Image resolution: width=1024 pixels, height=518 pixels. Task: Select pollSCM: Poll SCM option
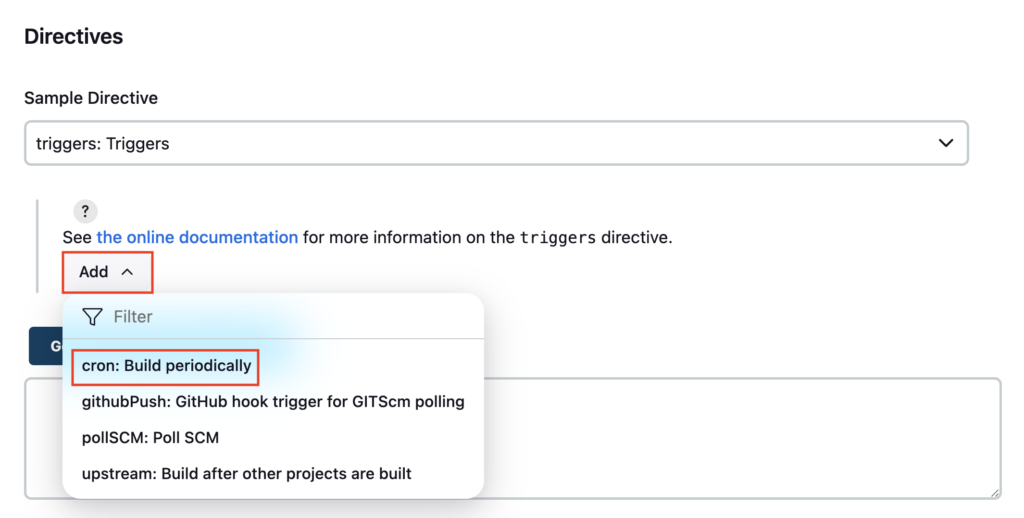pyautogui.click(x=150, y=438)
